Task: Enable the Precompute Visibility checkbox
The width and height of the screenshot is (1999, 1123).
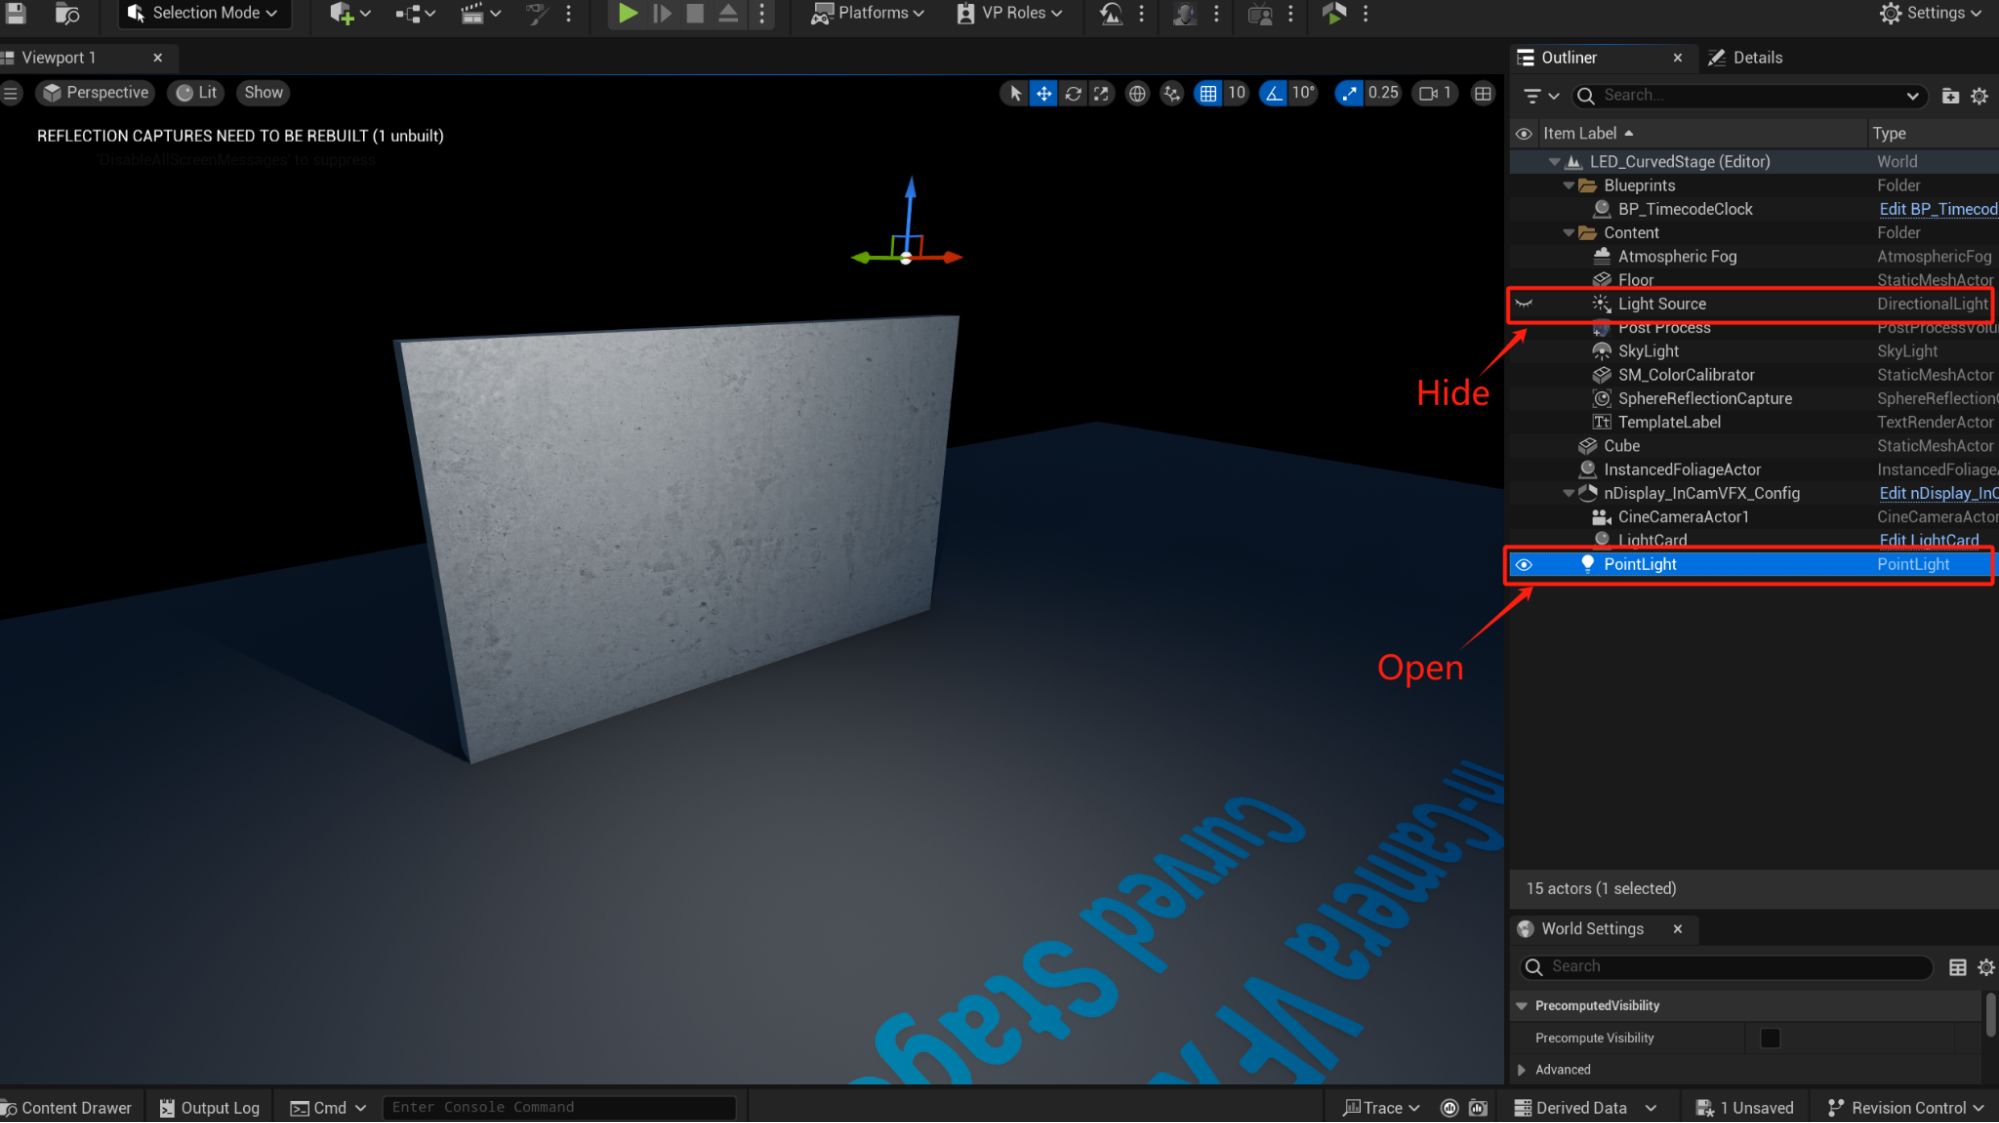Action: point(1769,1038)
